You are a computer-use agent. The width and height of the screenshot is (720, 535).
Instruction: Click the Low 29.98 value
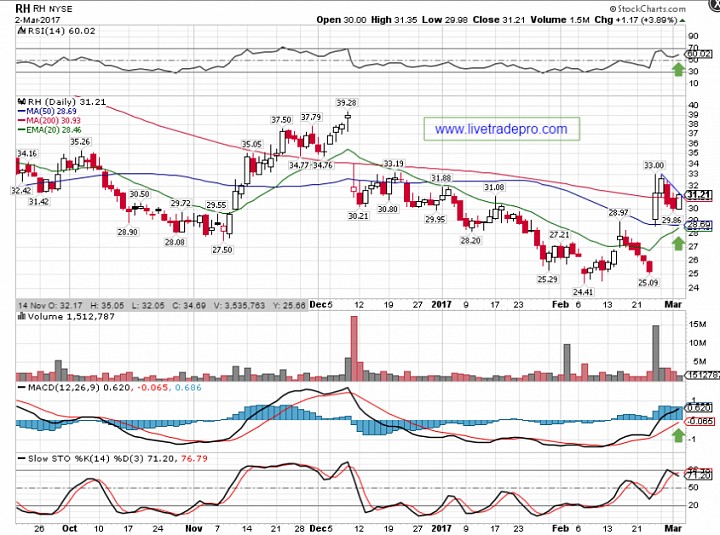coord(445,20)
